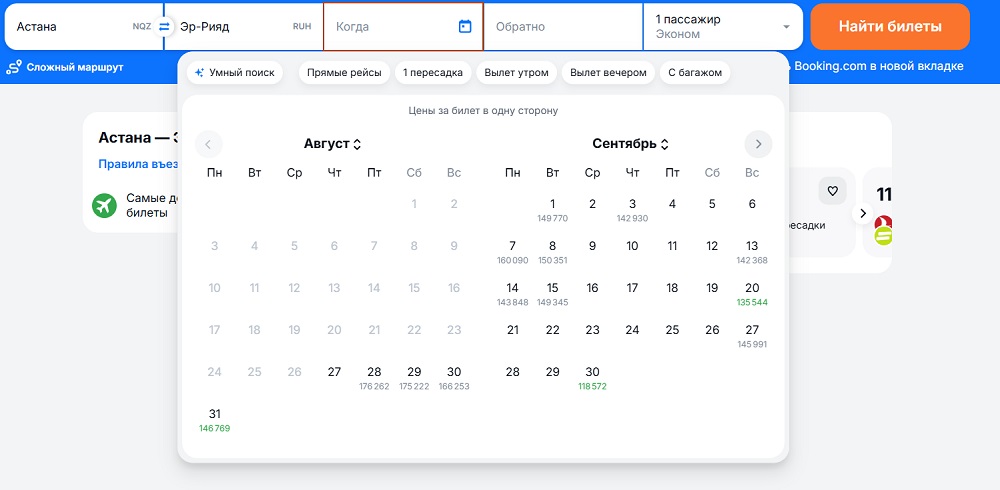The width and height of the screenshot is (1000, 490).
Task: Select September 3 priced 142 930
Action: click(x=632, y=209)
